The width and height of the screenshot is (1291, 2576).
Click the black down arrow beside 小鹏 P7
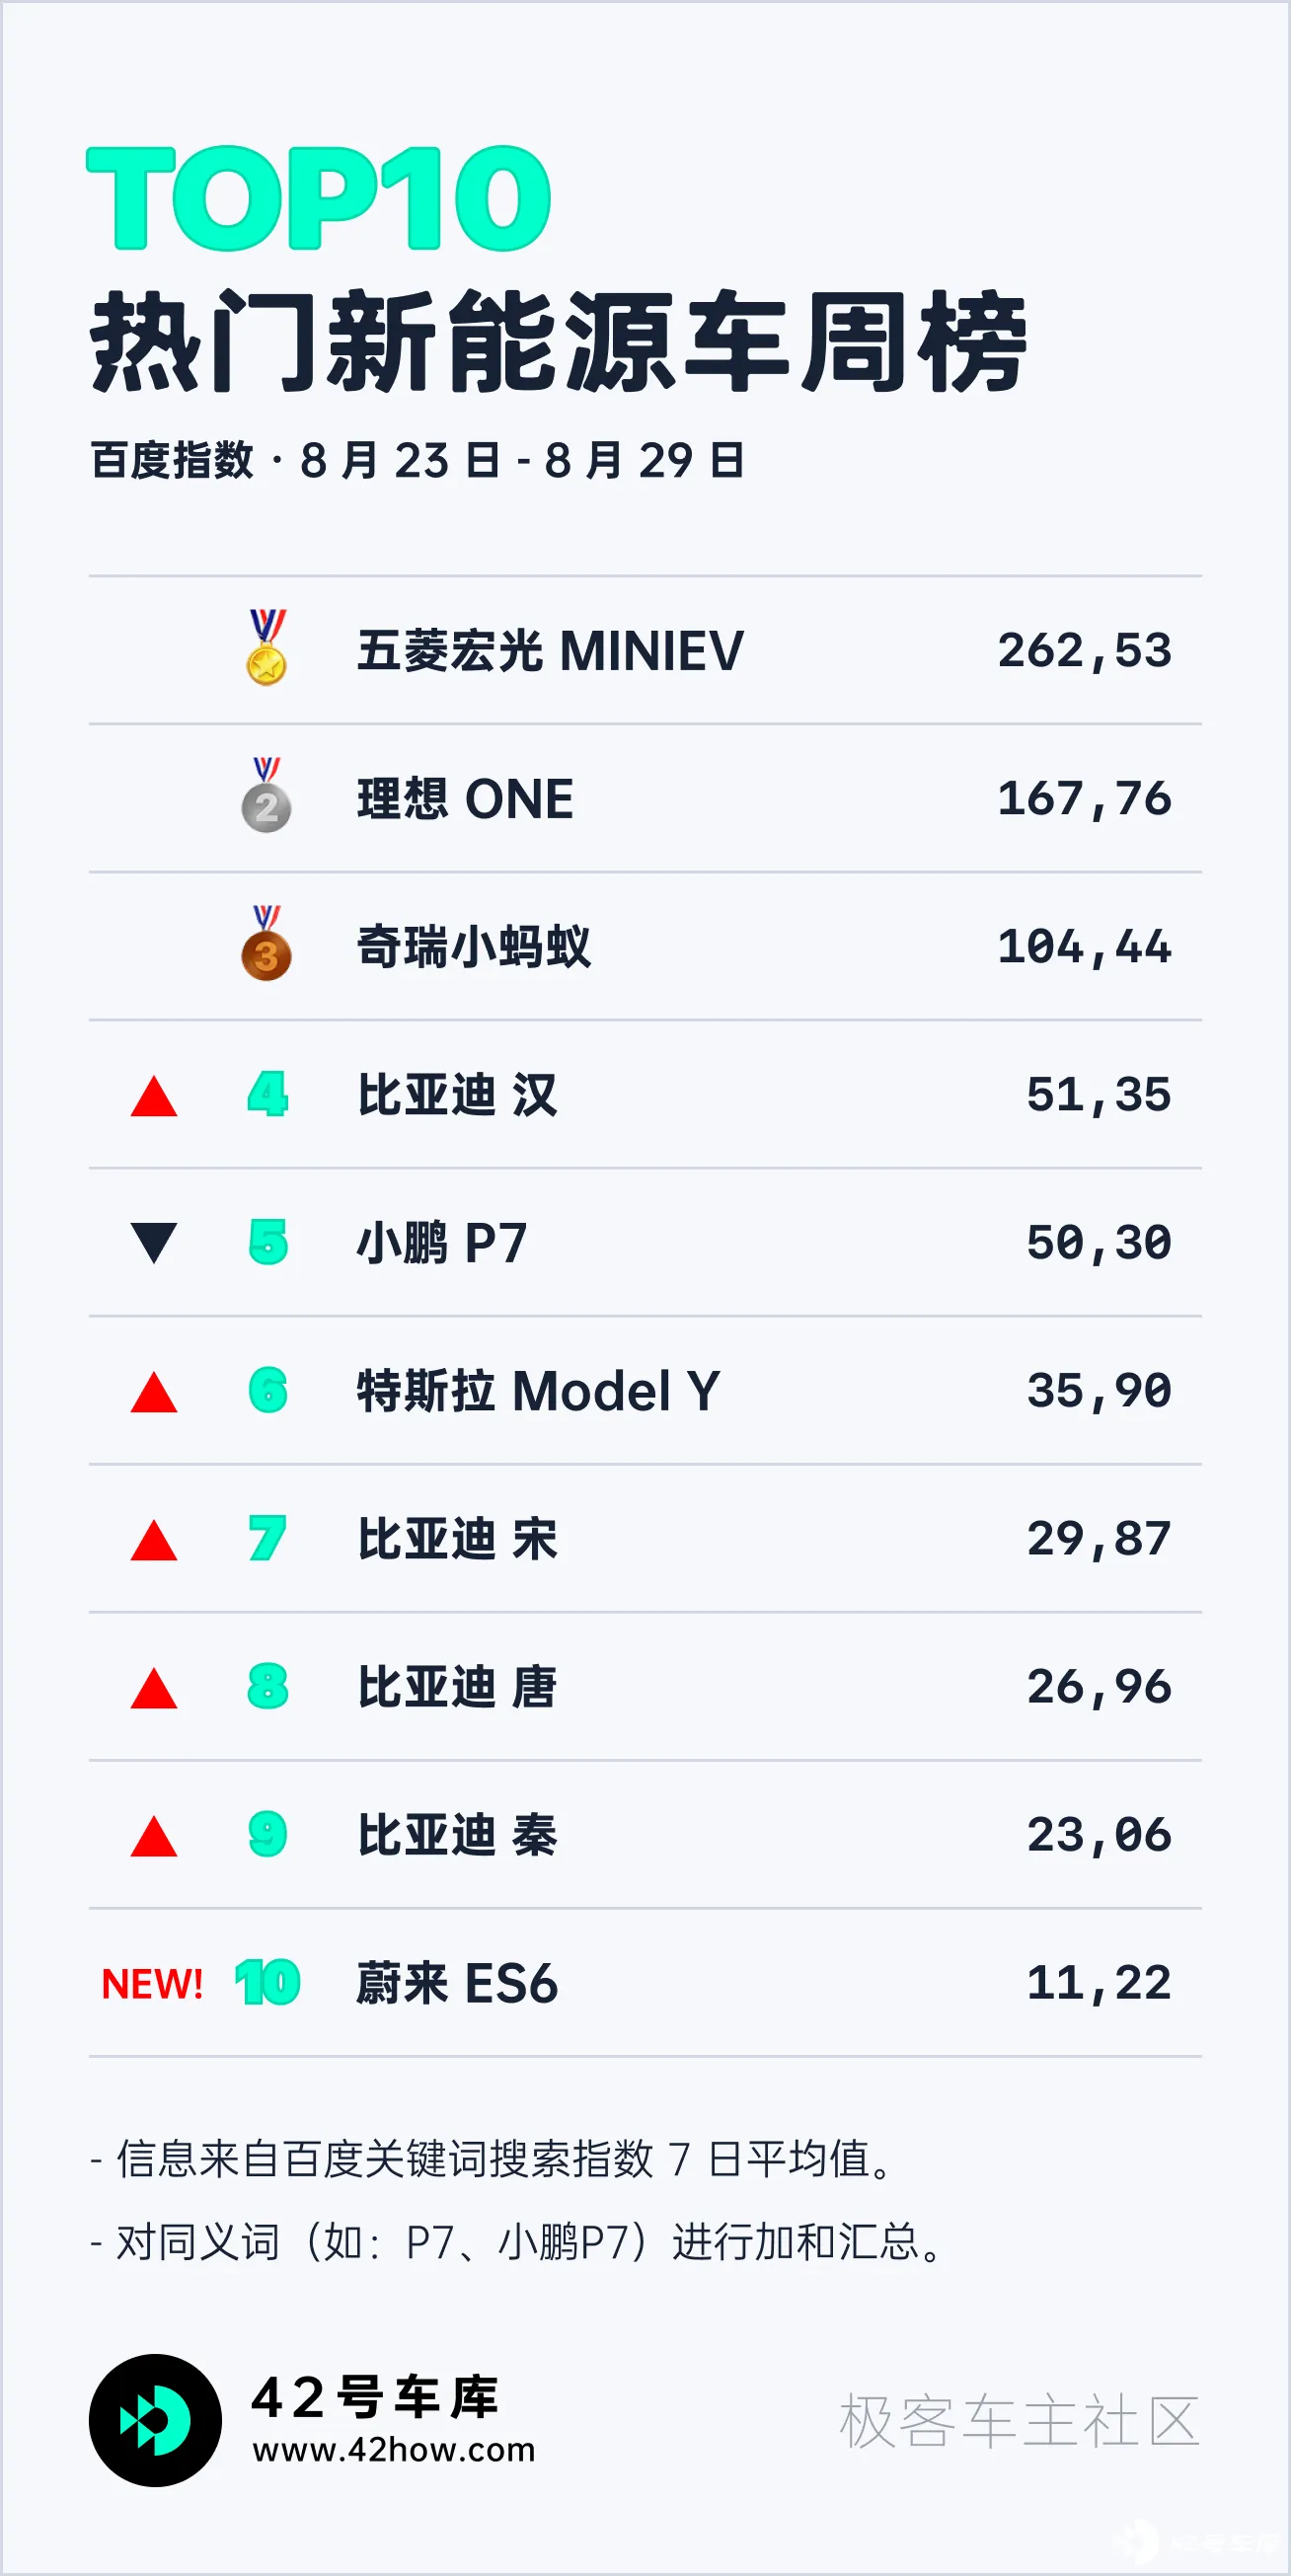pos(154,1242)
